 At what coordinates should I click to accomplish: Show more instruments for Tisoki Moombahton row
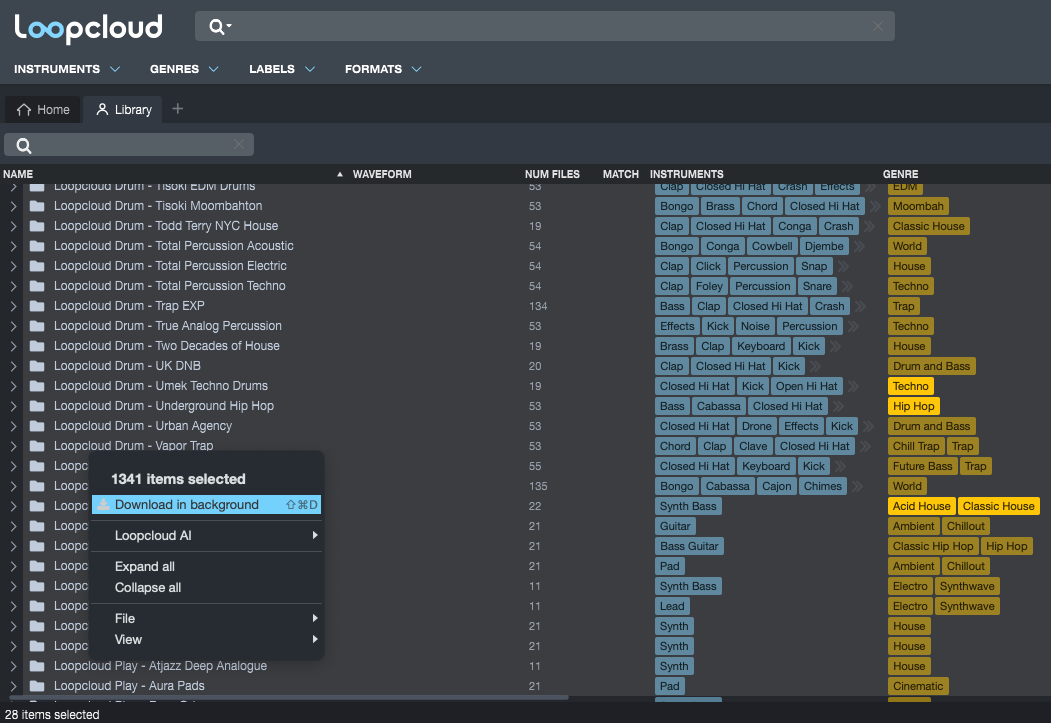tap(875, 206)
